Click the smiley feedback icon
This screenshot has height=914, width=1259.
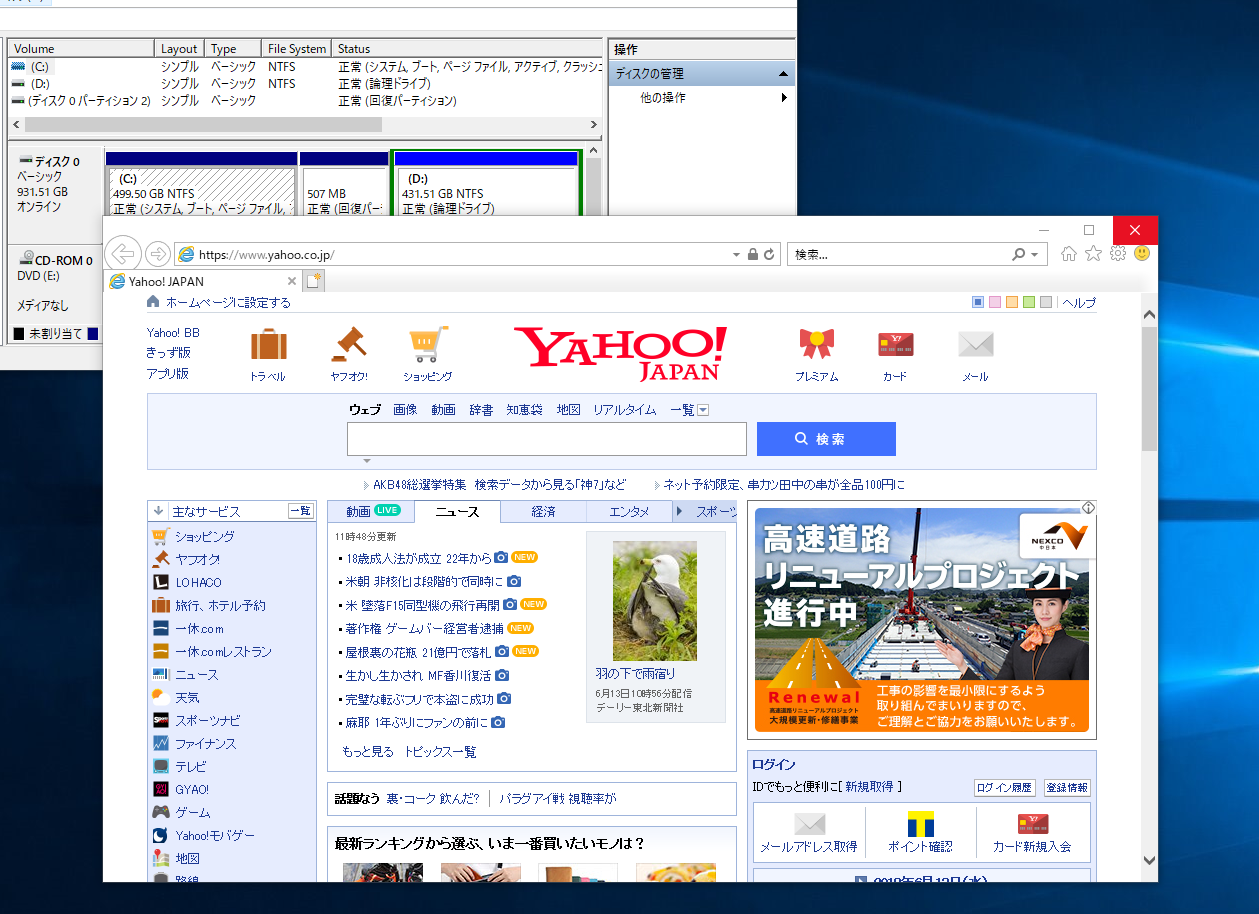[1142, 254]
